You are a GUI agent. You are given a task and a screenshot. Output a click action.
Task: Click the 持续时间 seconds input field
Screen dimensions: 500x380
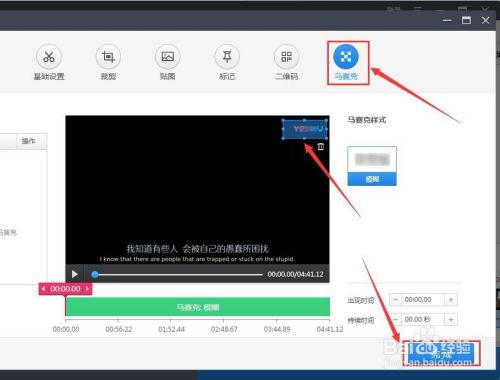tap(423, 320)
